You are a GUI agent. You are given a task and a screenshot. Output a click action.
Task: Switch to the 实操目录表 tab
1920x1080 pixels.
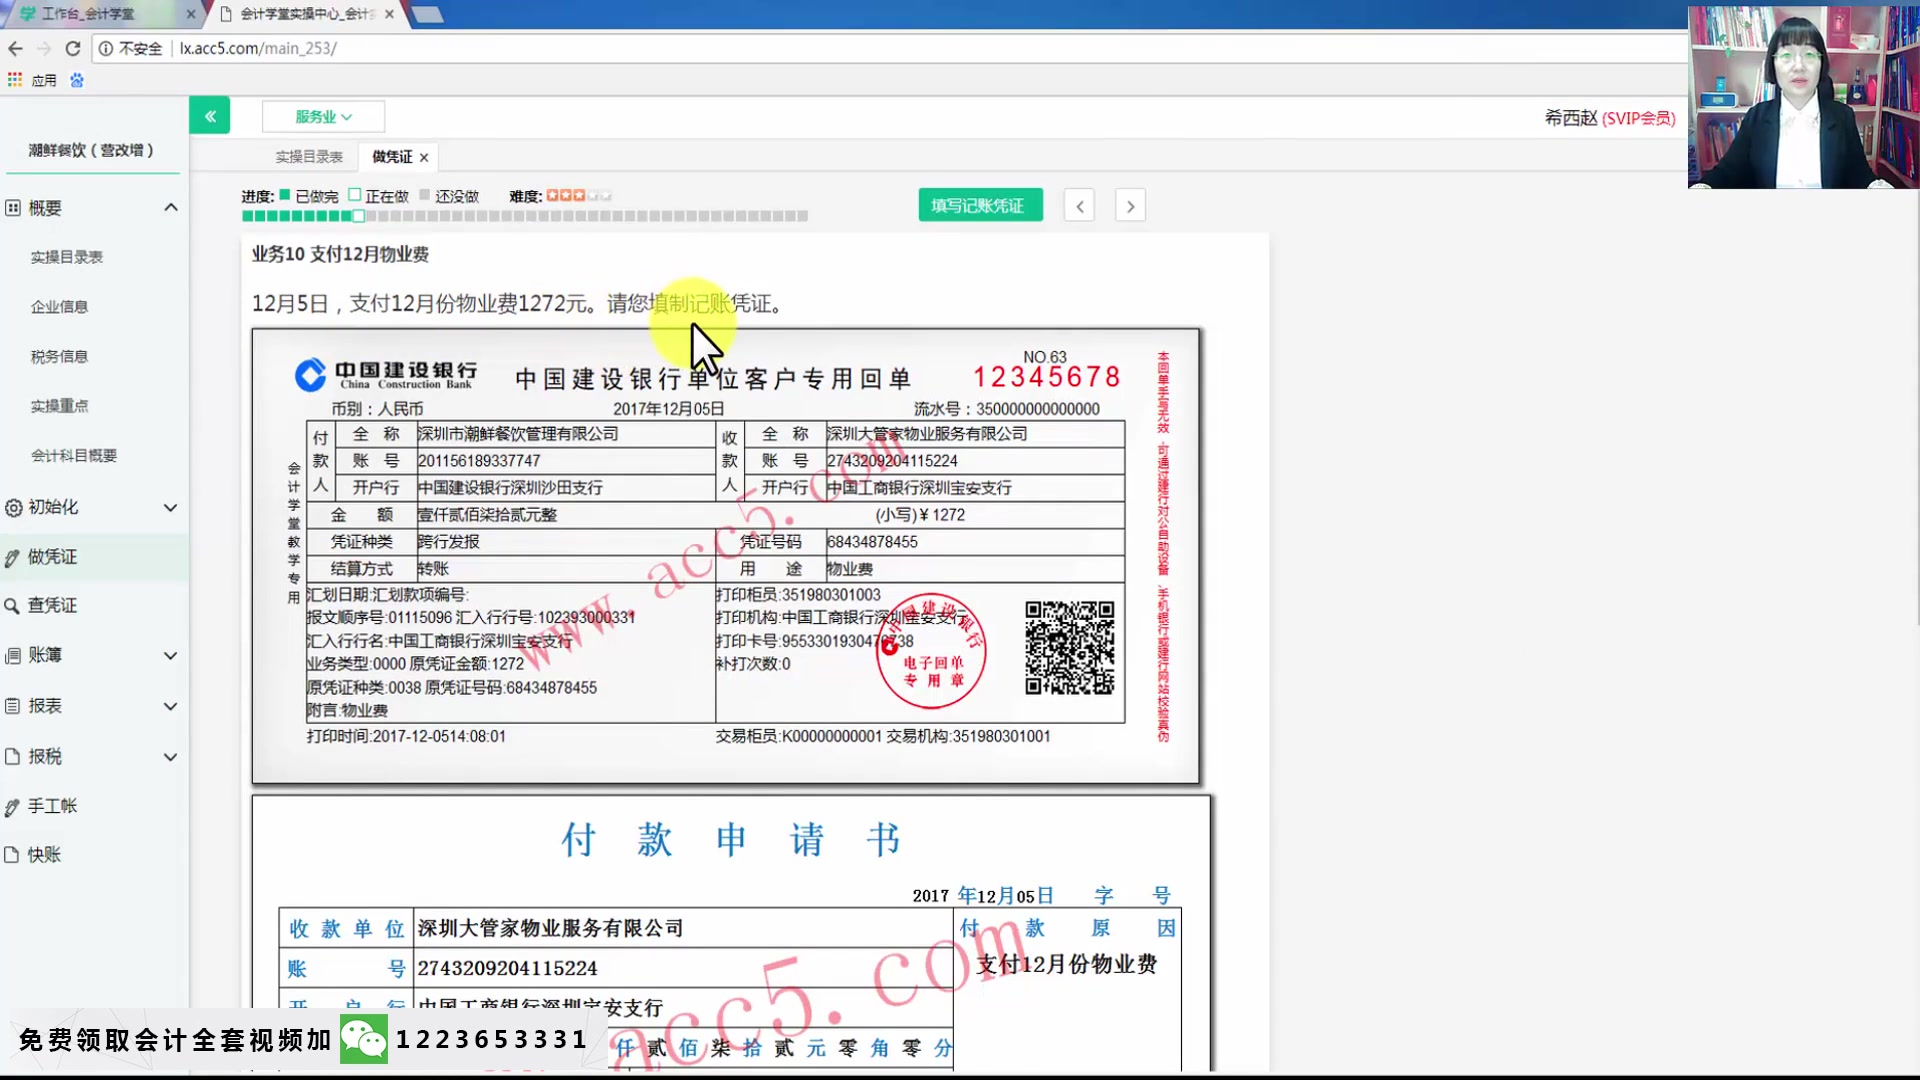(309, 157)
